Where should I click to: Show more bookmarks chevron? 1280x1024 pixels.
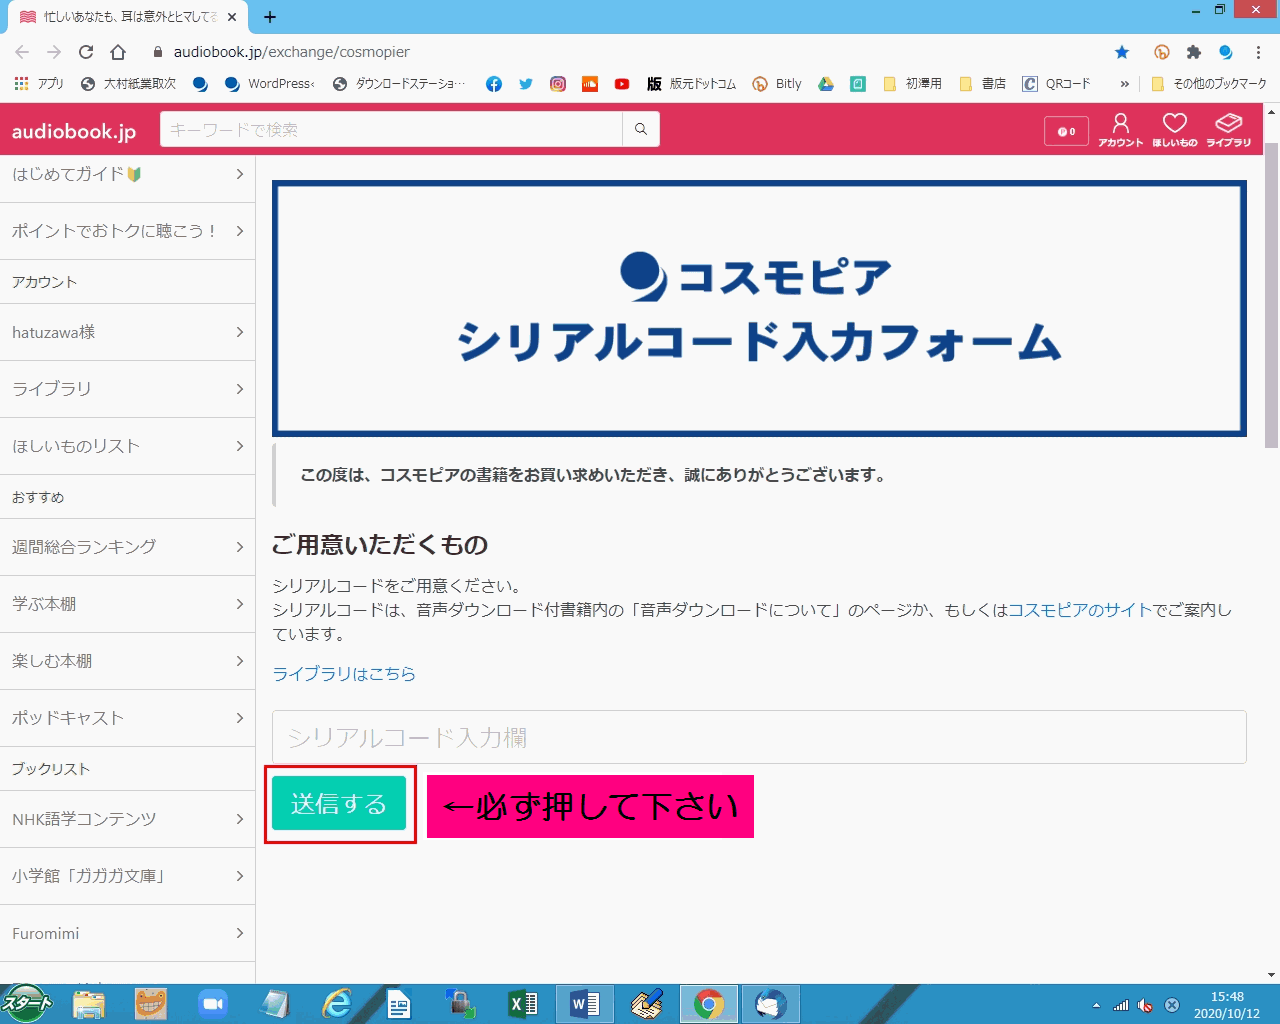[1125, 84]
